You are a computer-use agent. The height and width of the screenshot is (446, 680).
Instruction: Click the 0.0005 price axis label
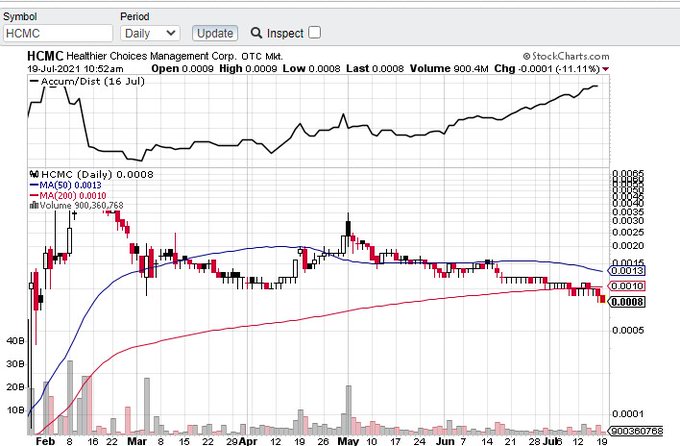click(628, 331)
